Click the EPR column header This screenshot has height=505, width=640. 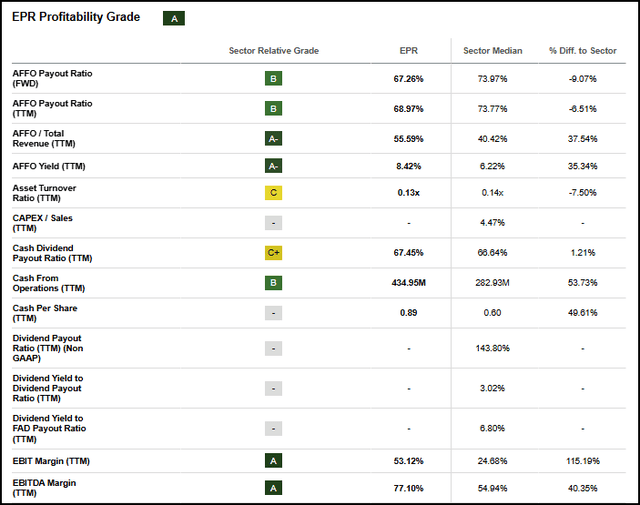[x=409, y=51]
